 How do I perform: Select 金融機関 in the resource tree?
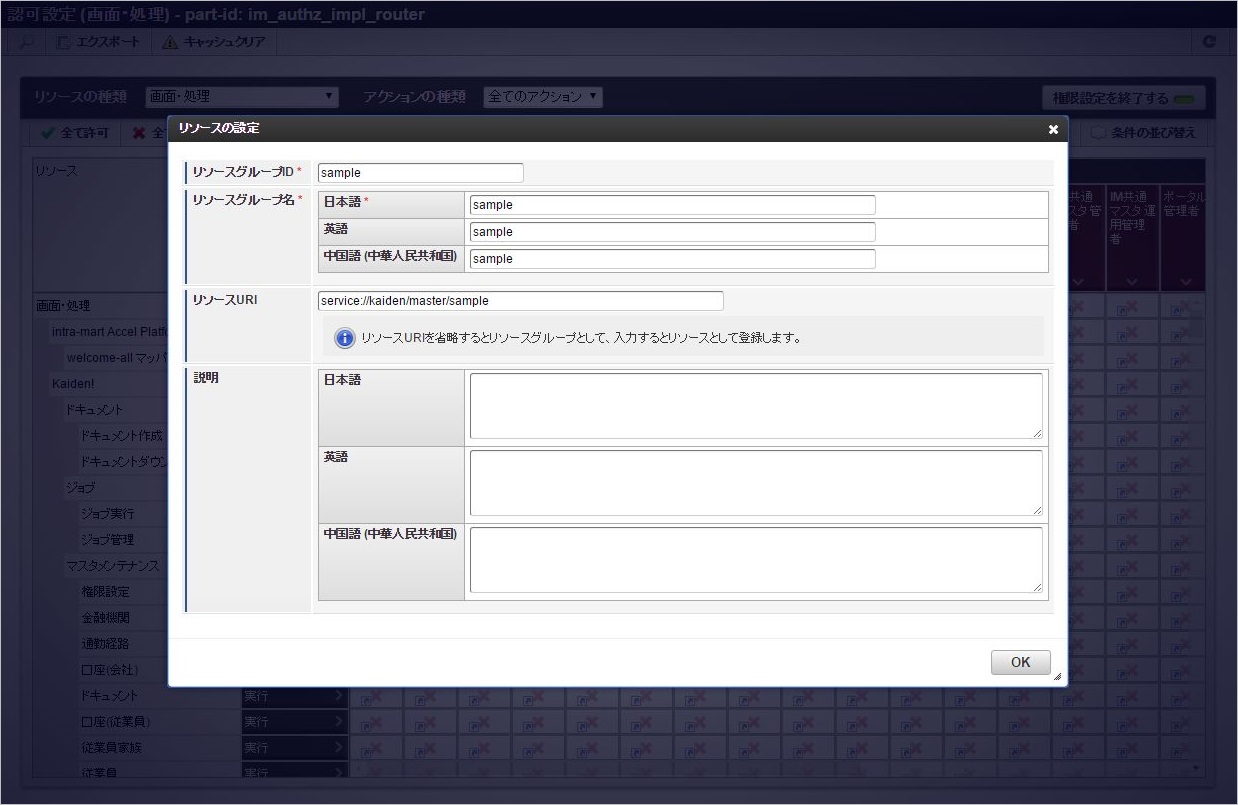(105, 618)
